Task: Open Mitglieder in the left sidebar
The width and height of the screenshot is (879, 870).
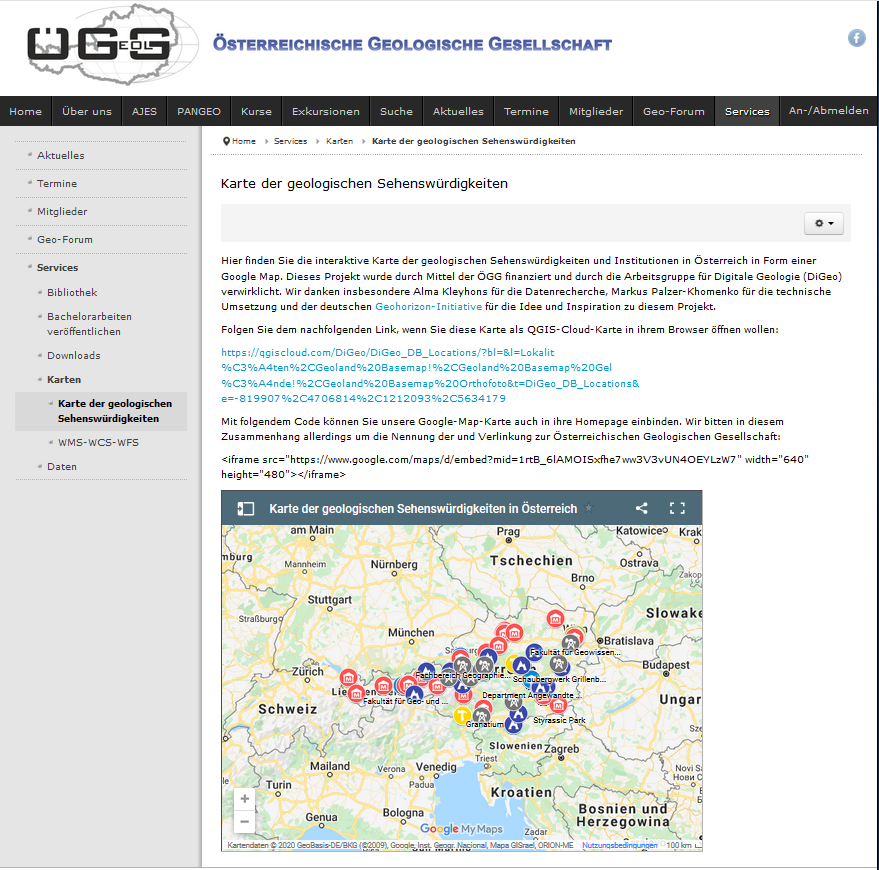Action: point(62,211)
